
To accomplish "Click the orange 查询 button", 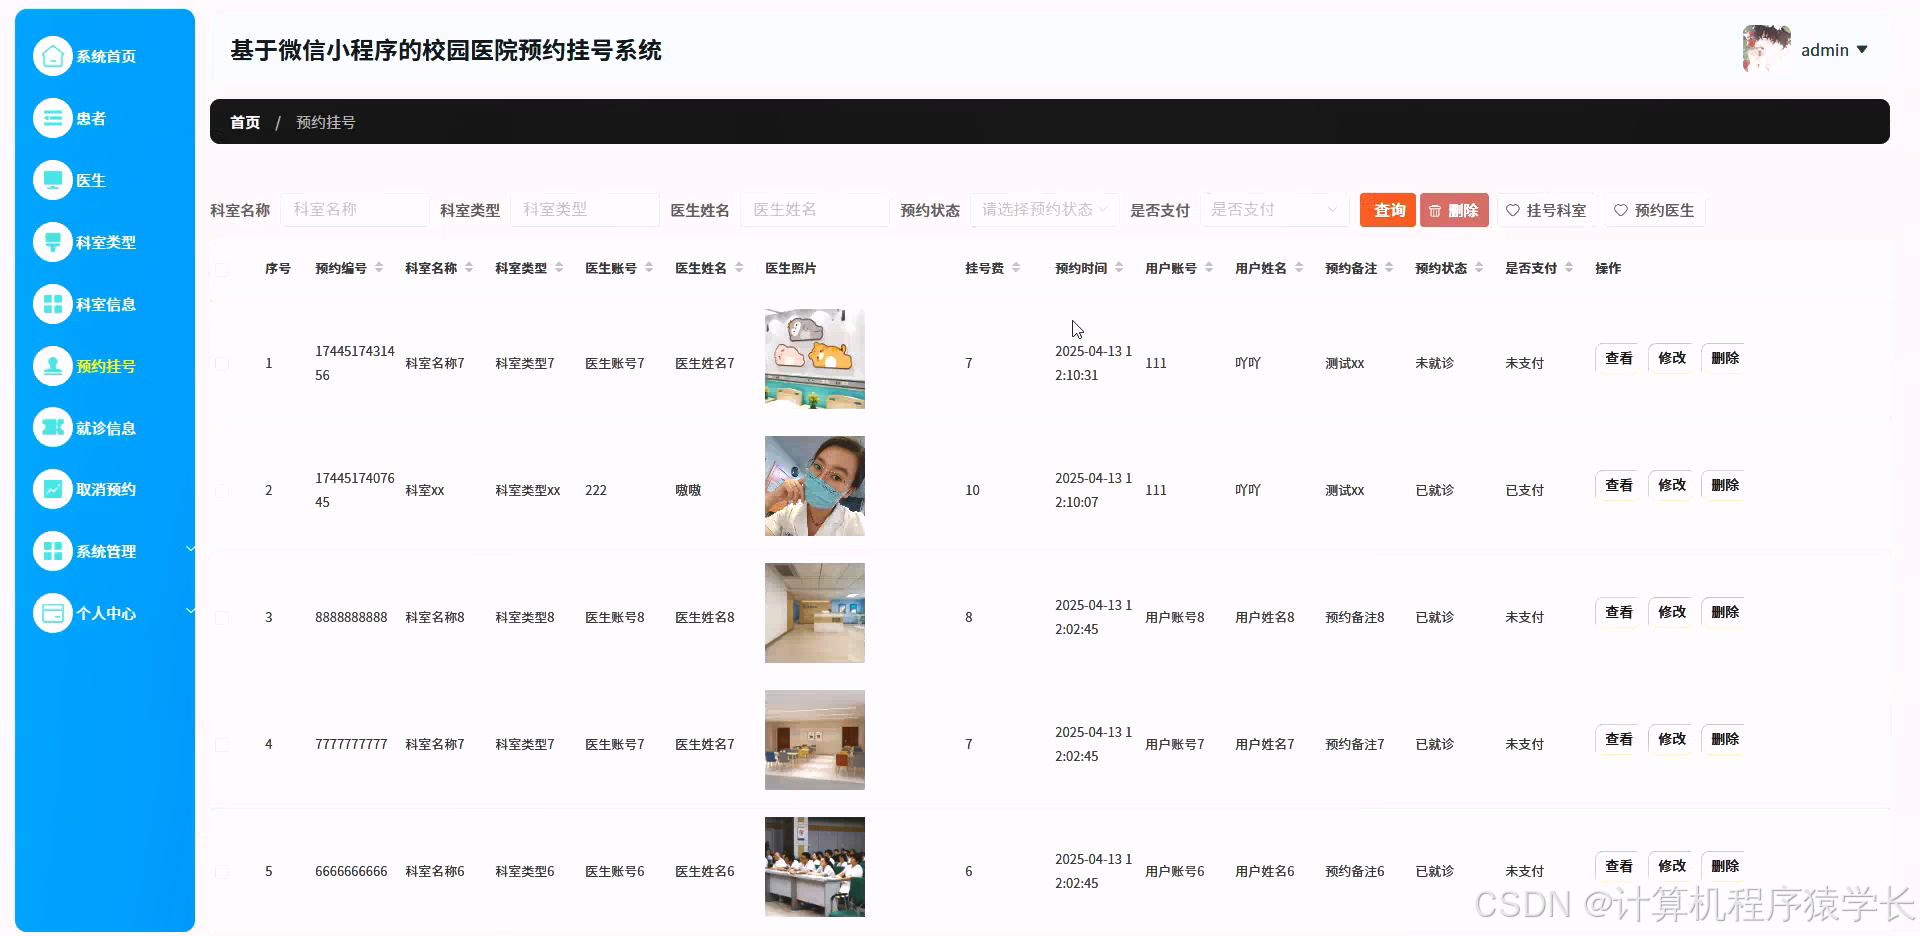I will [x=1388, y=210].
